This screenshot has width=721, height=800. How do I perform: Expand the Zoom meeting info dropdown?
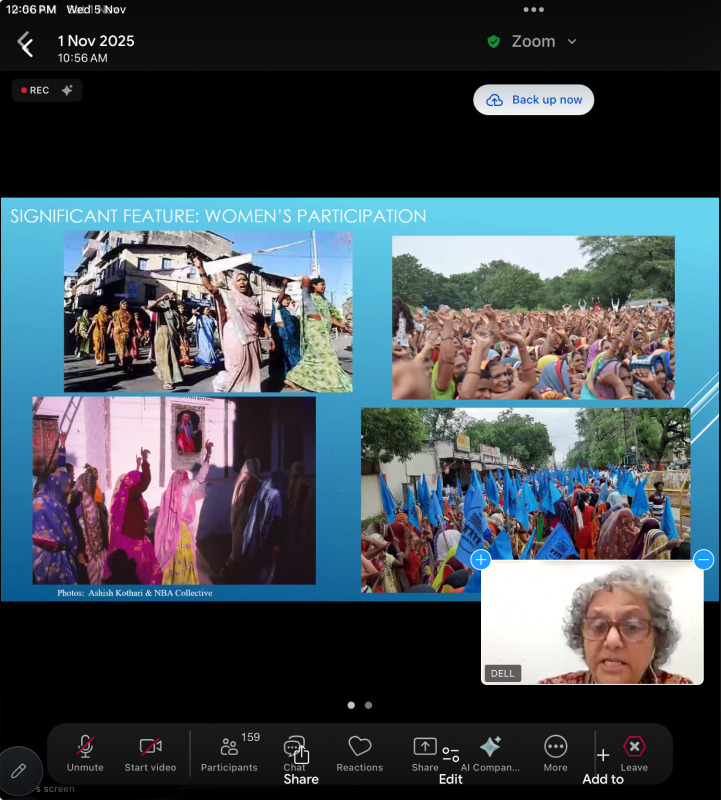tap(572, 42)
